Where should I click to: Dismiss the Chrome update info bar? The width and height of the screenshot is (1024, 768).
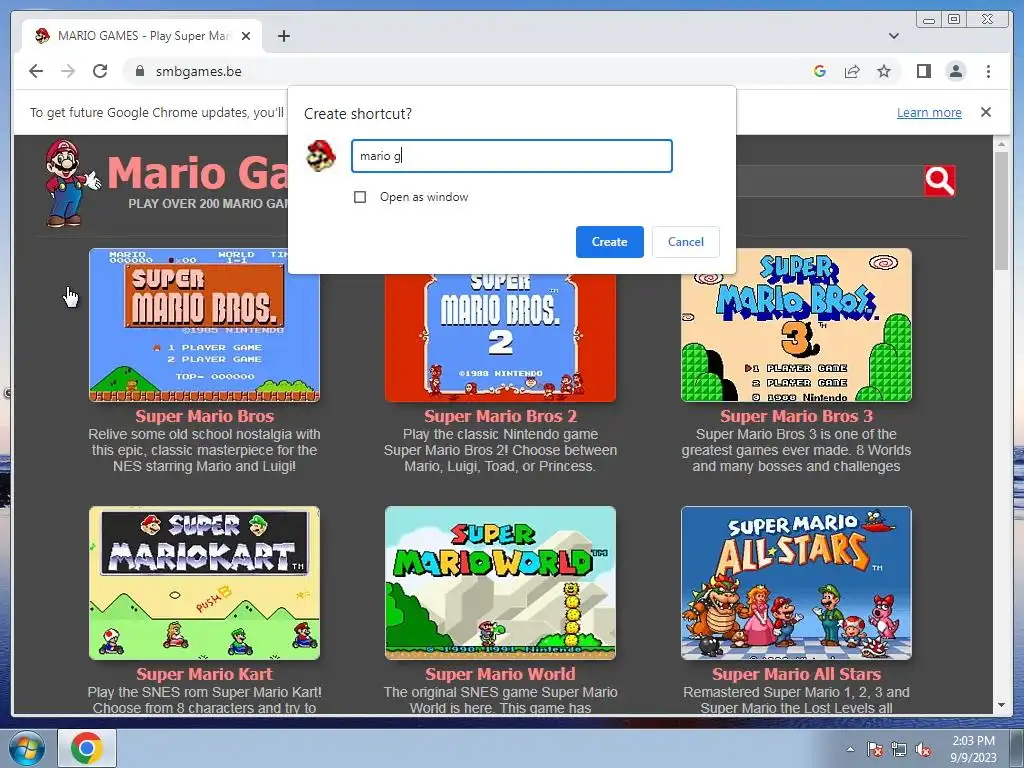coord(985,112)
